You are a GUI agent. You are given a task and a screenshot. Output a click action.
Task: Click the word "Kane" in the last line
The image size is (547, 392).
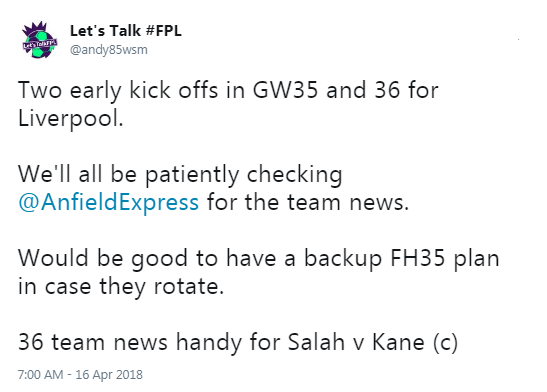pos(398,342)
